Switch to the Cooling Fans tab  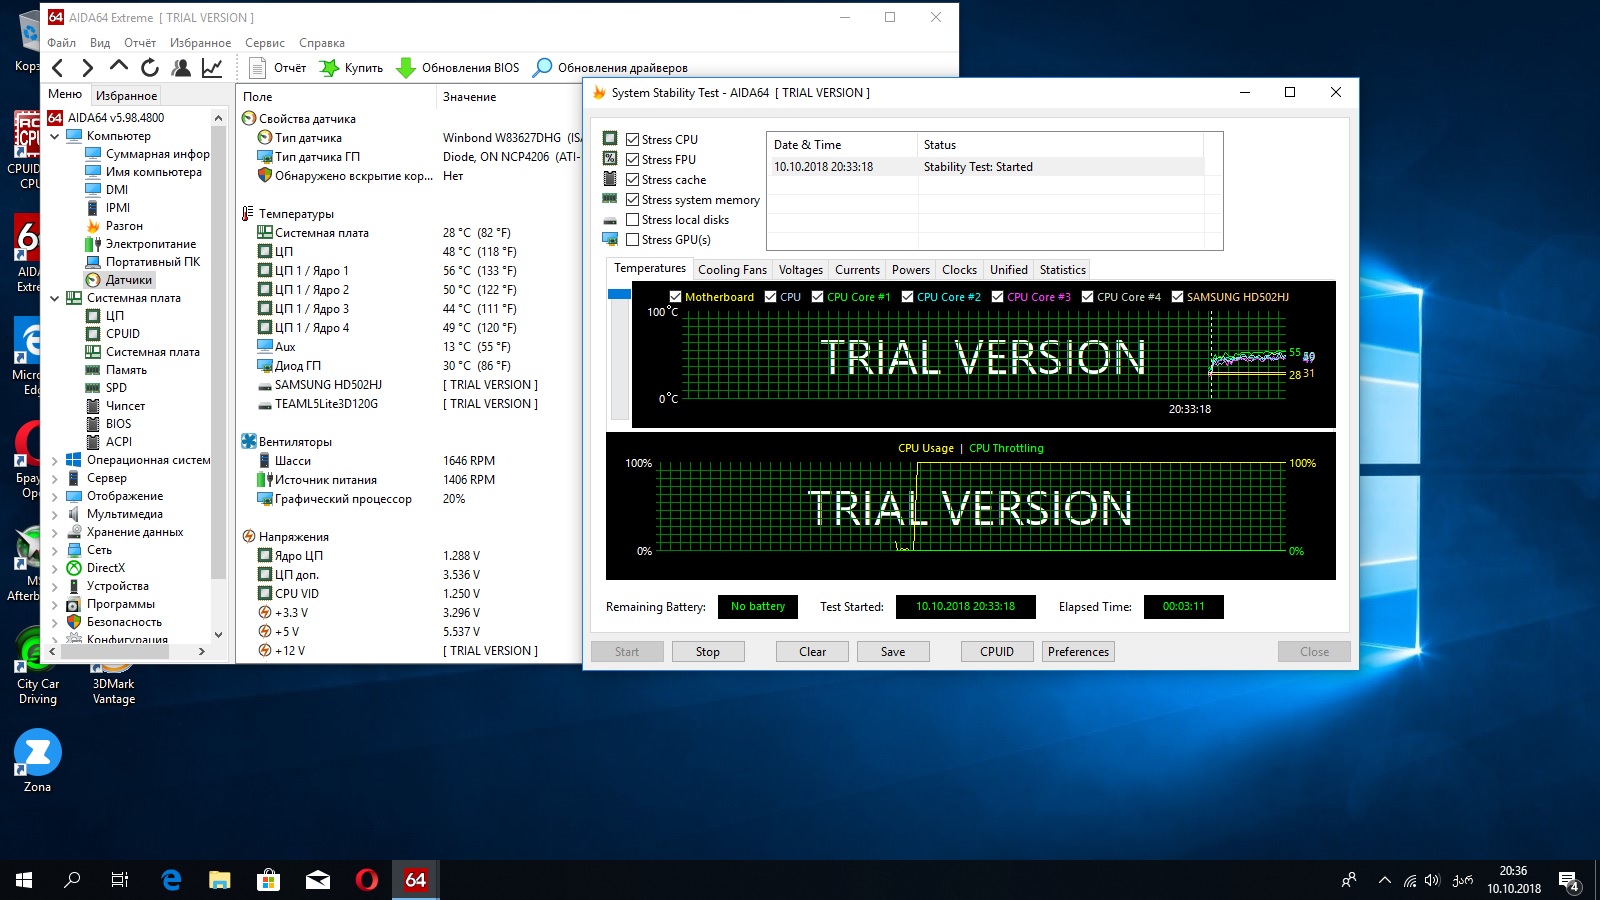pyautogui.click(x=732, y=270)
